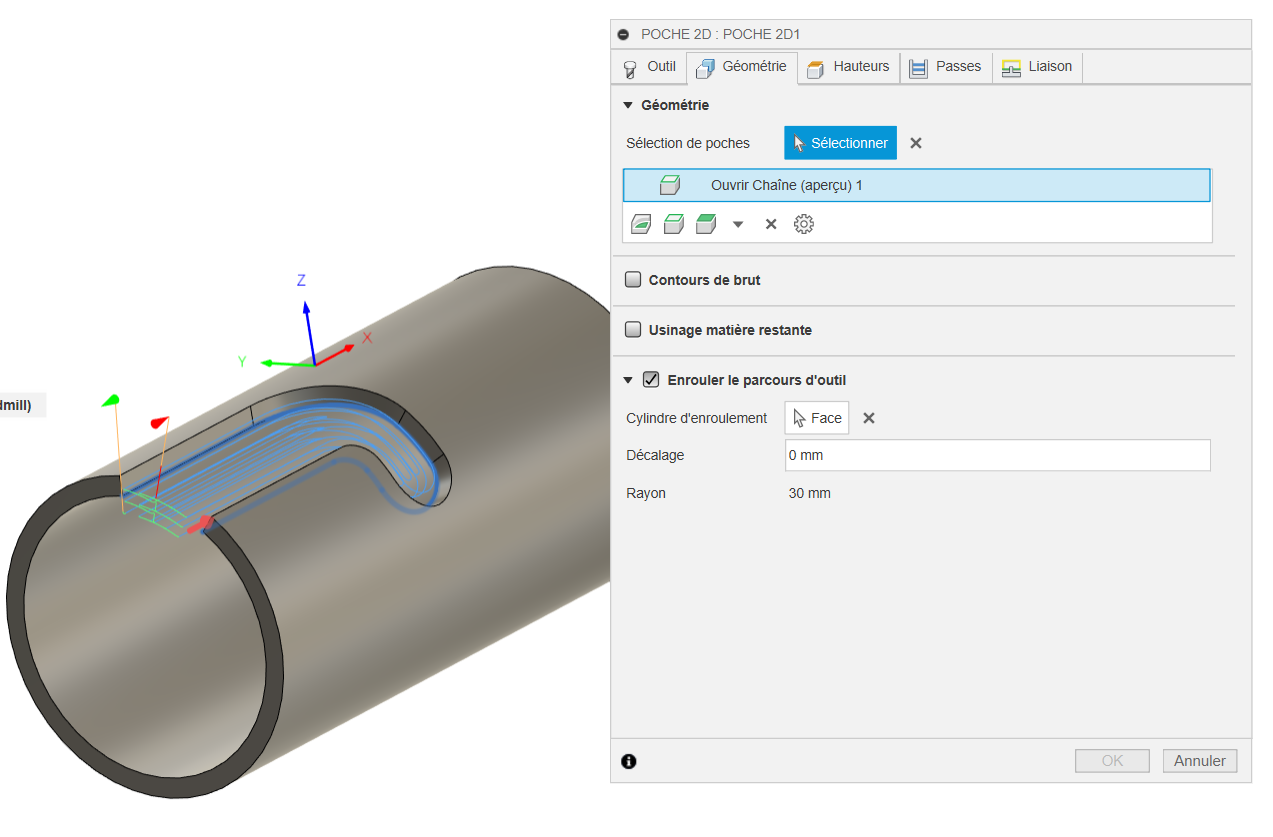Click the Annuler button
Image resolution: width=1273 pixels, height=837 pixels.
pyautogui.click(x=1200, y=761)
